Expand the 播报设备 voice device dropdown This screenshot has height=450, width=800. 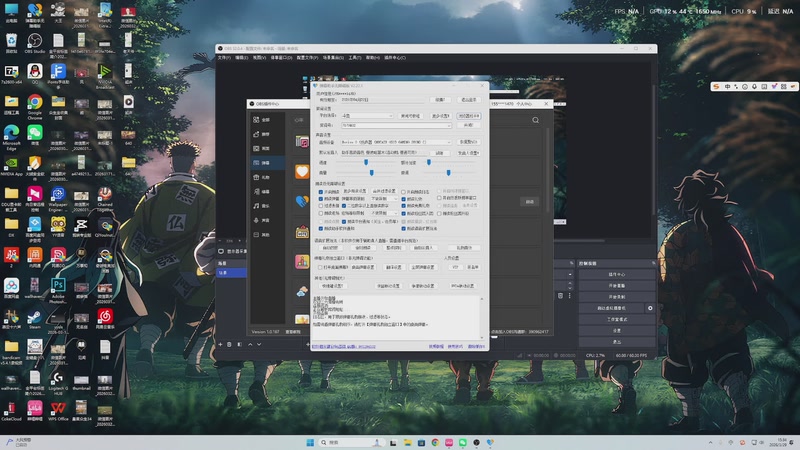pos(395,143)
